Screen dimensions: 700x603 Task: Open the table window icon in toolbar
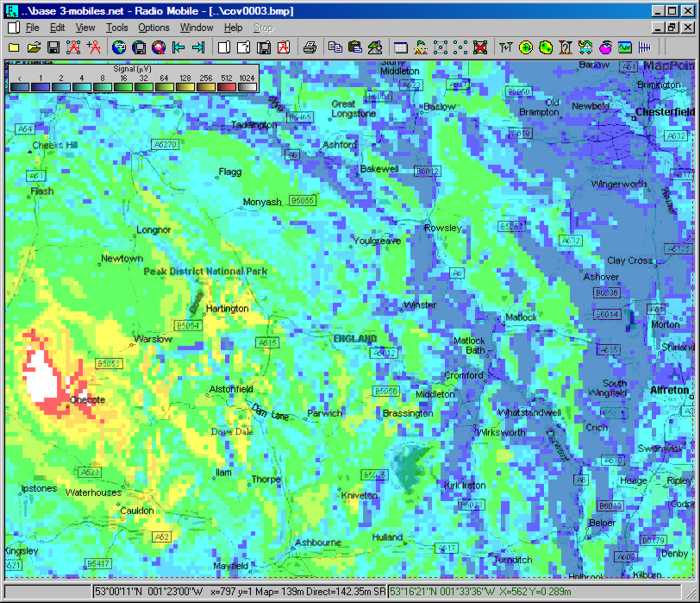point(400,47)
